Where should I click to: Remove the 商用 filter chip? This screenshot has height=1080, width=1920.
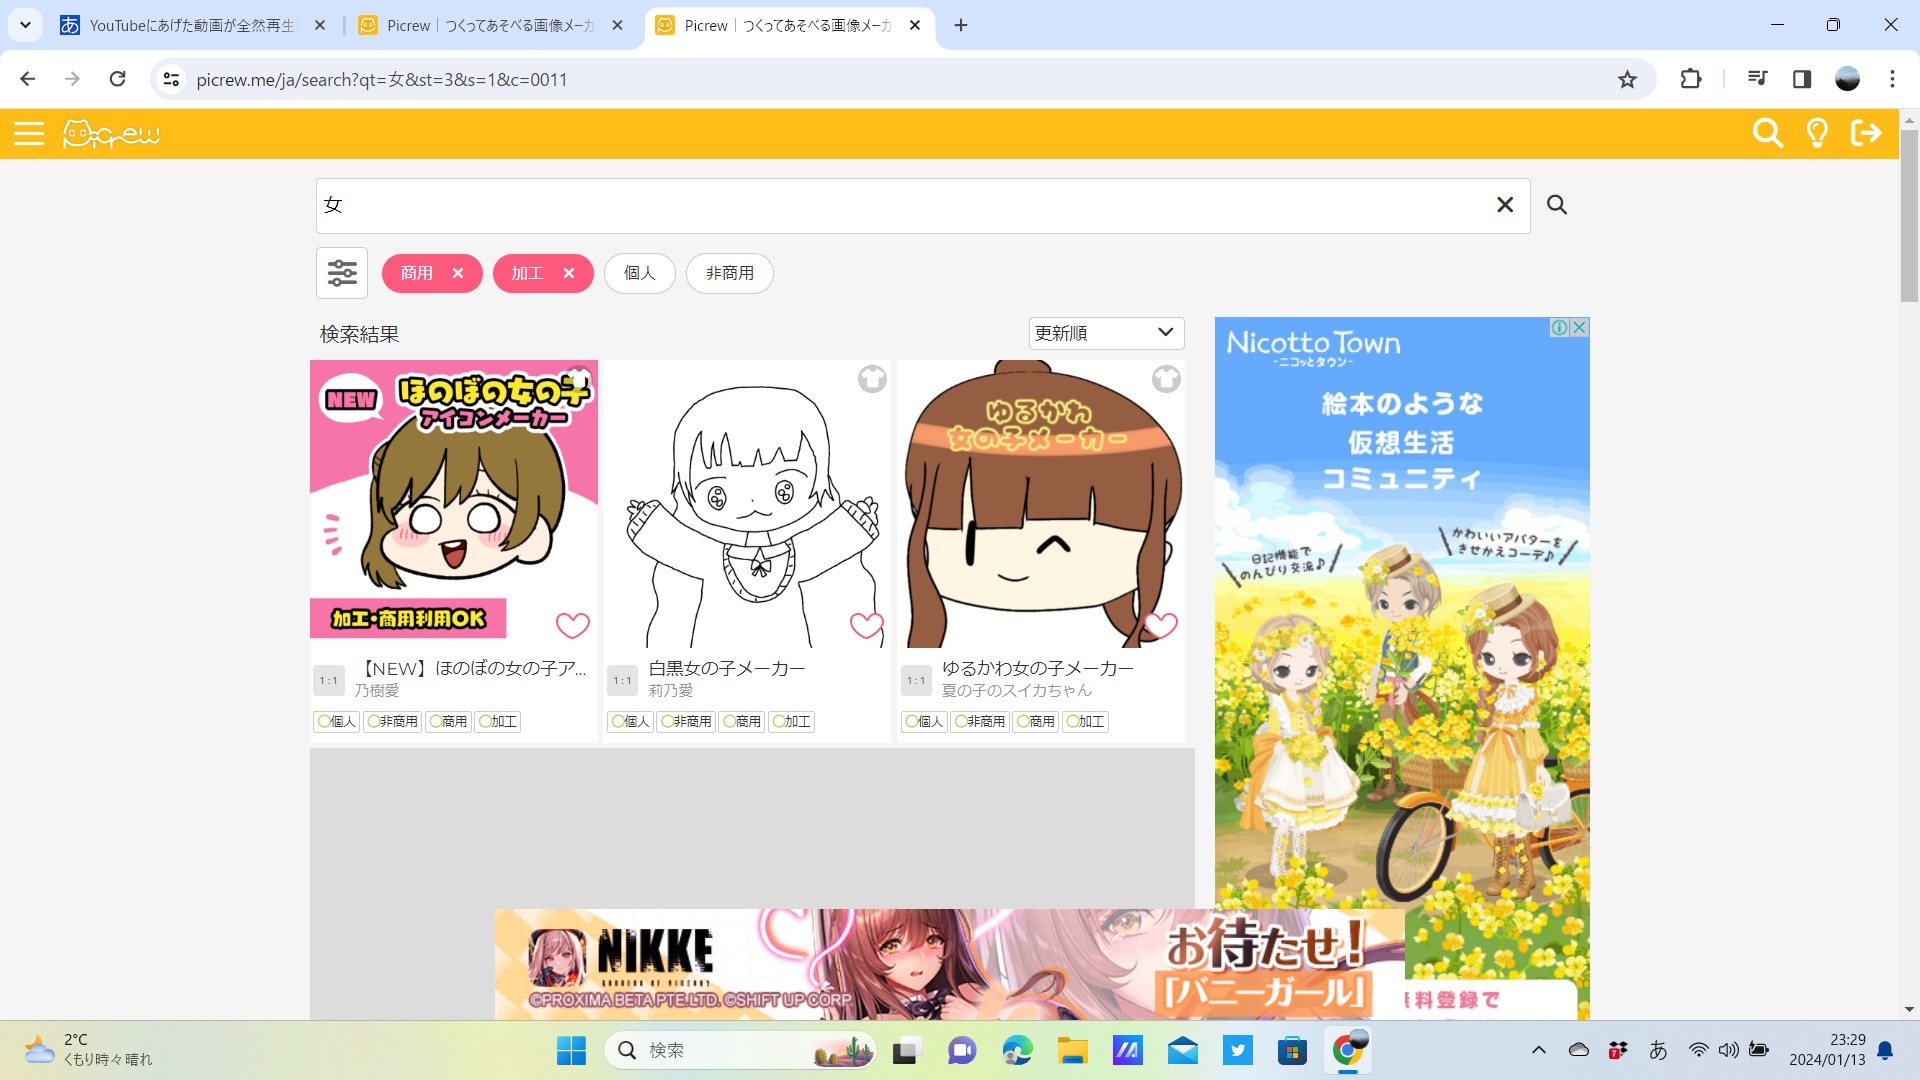tap(457, 273)
